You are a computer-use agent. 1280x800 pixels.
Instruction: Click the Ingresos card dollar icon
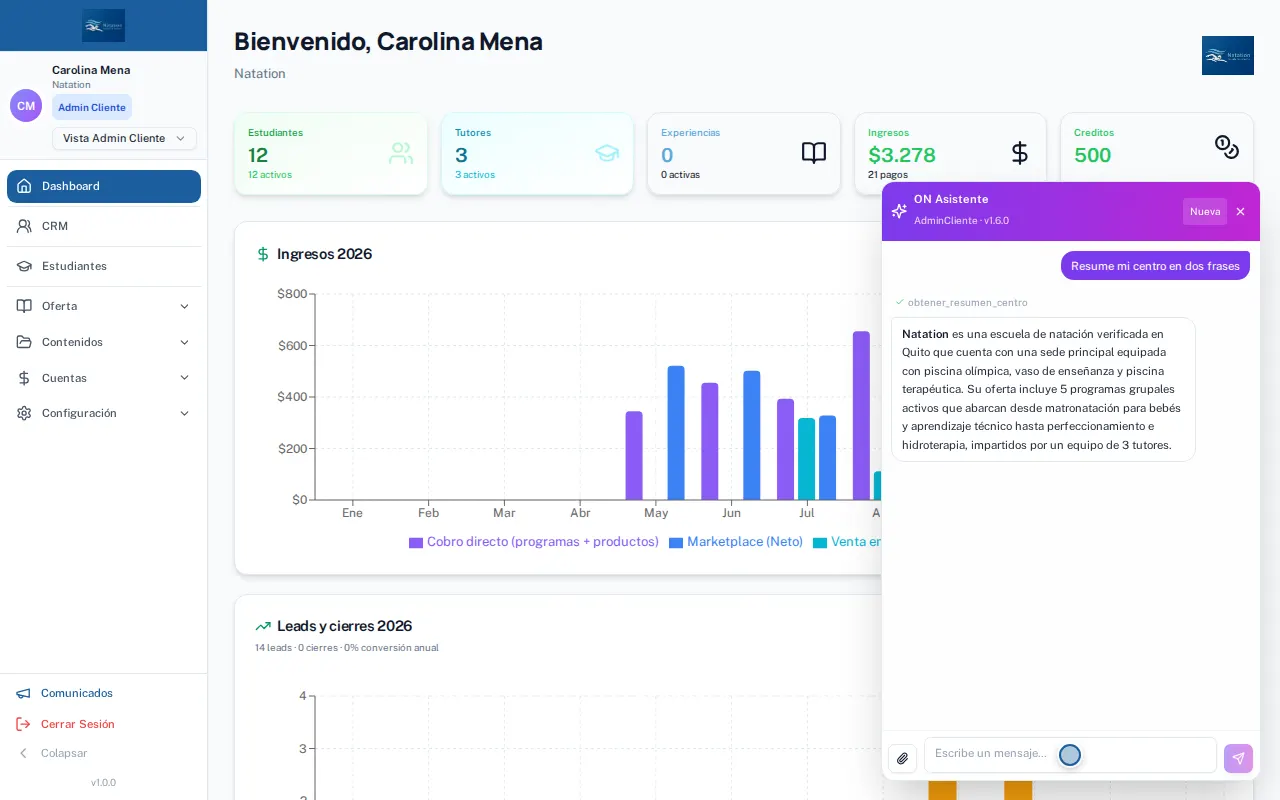[x=1020, y=153]
